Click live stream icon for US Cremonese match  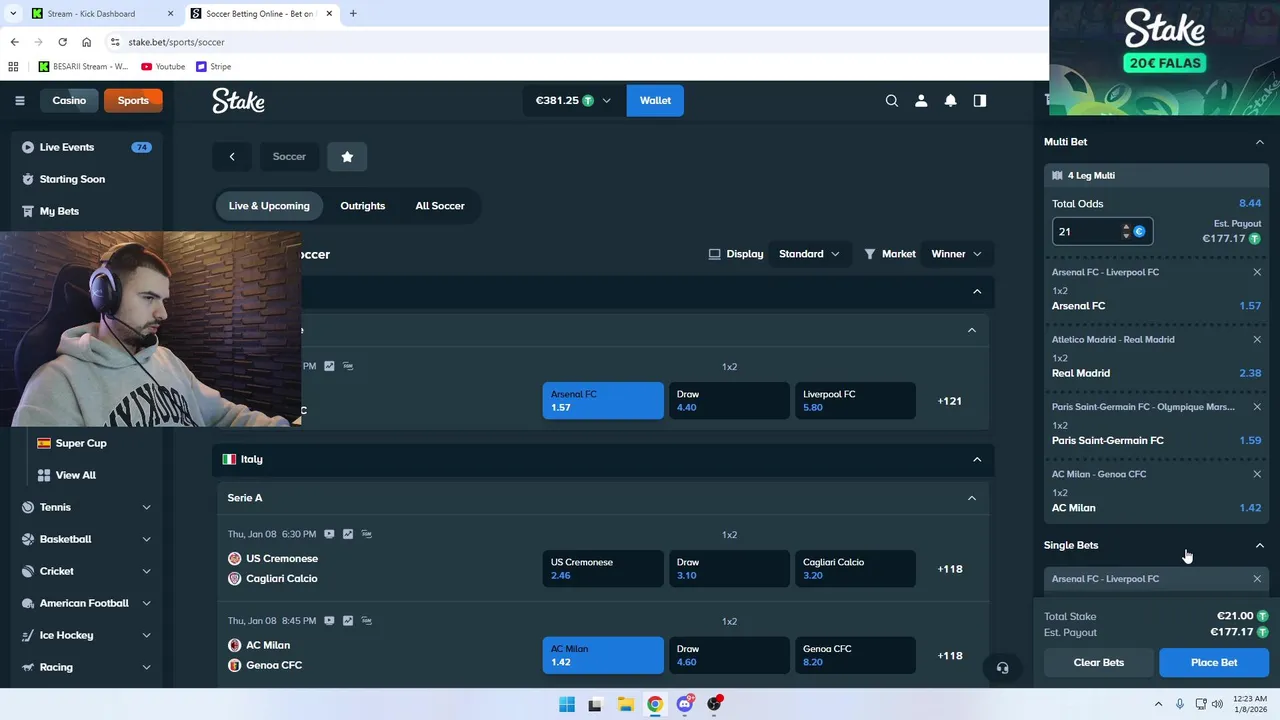pos(329,534)
